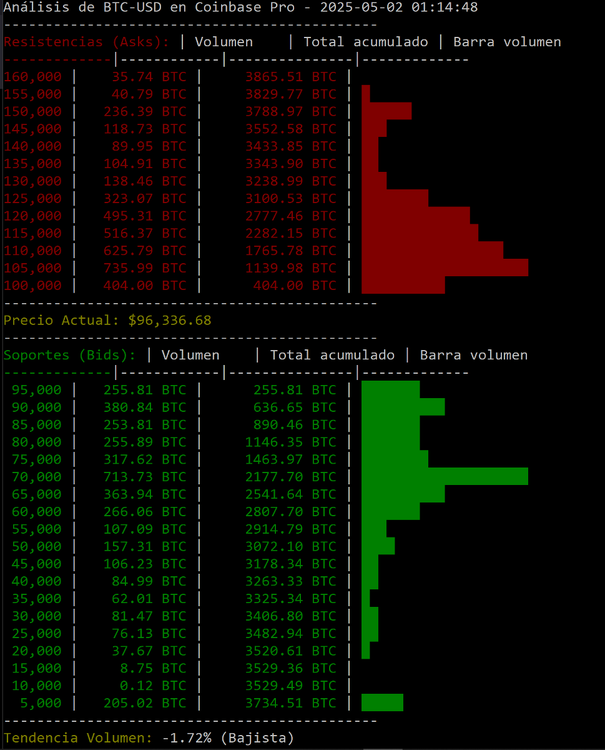Click the green volume bar for 90,000

tap(402, 407)
